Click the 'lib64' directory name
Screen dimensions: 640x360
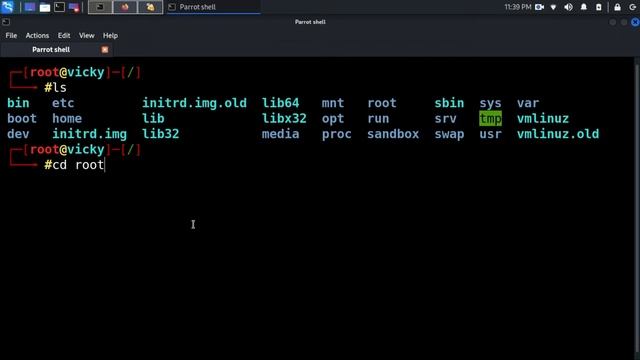tap(280, 103)
